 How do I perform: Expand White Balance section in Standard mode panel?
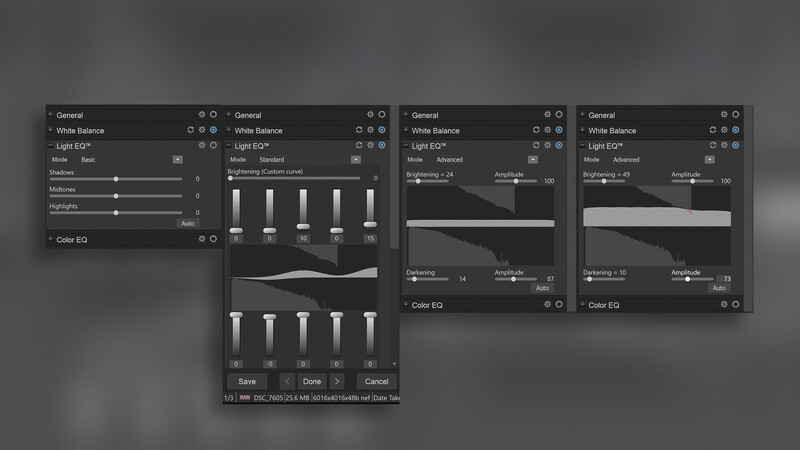(x=229, y=130)
